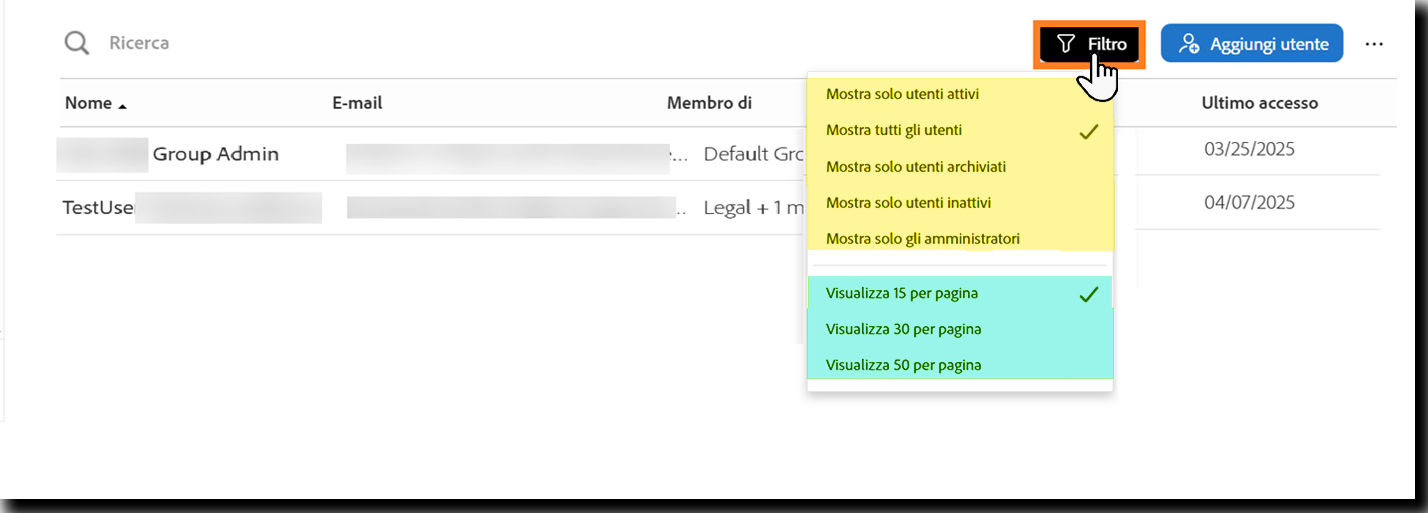Open the three-dots more options menu
Screen dimensions: 1428x513
(1374, 44)
